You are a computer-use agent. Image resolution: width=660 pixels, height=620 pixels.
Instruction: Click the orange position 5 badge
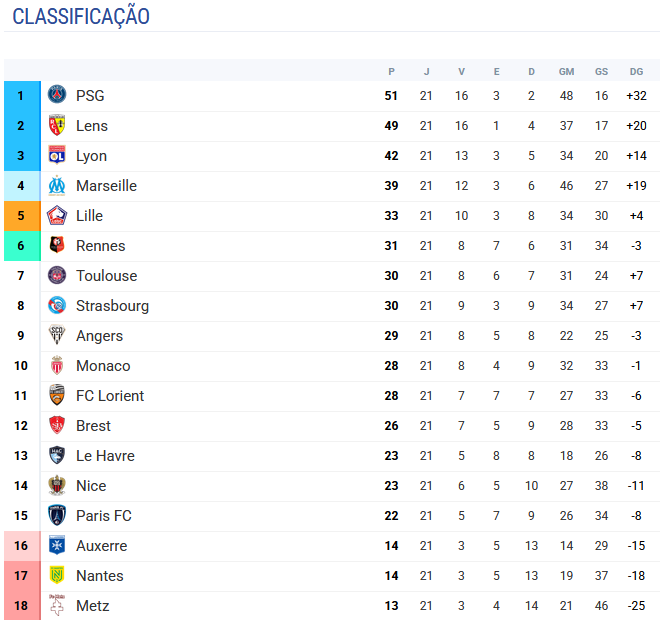point(20,216)
